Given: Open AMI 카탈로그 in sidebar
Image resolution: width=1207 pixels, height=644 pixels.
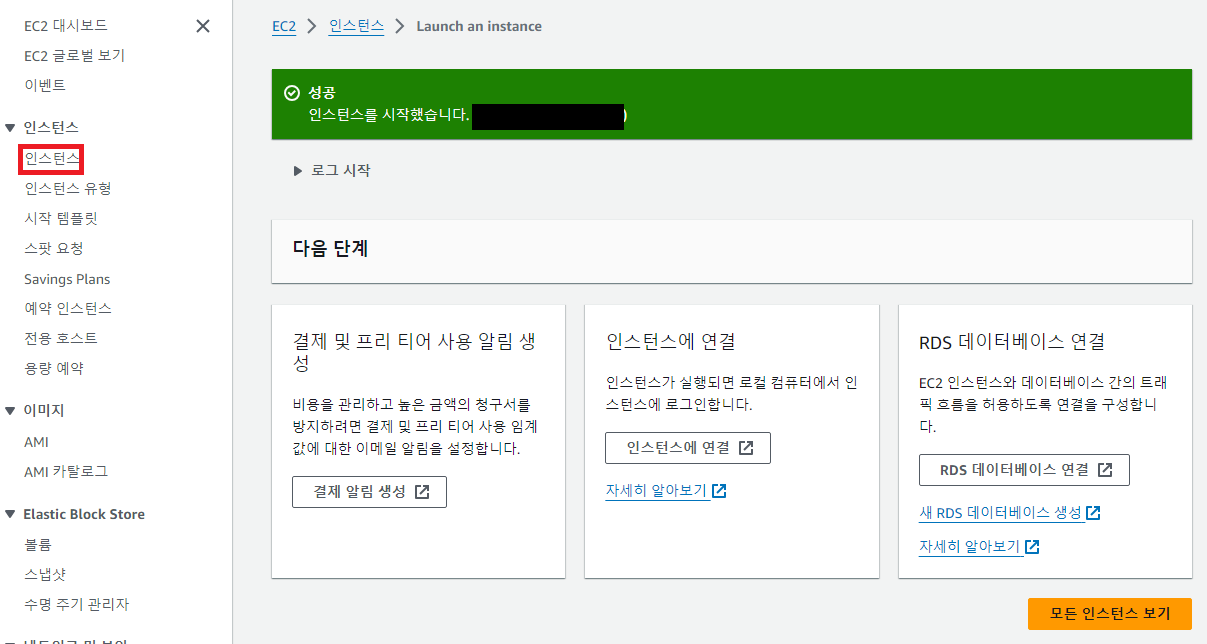Looking at the screenshot, I should click(x=66, y=471).
